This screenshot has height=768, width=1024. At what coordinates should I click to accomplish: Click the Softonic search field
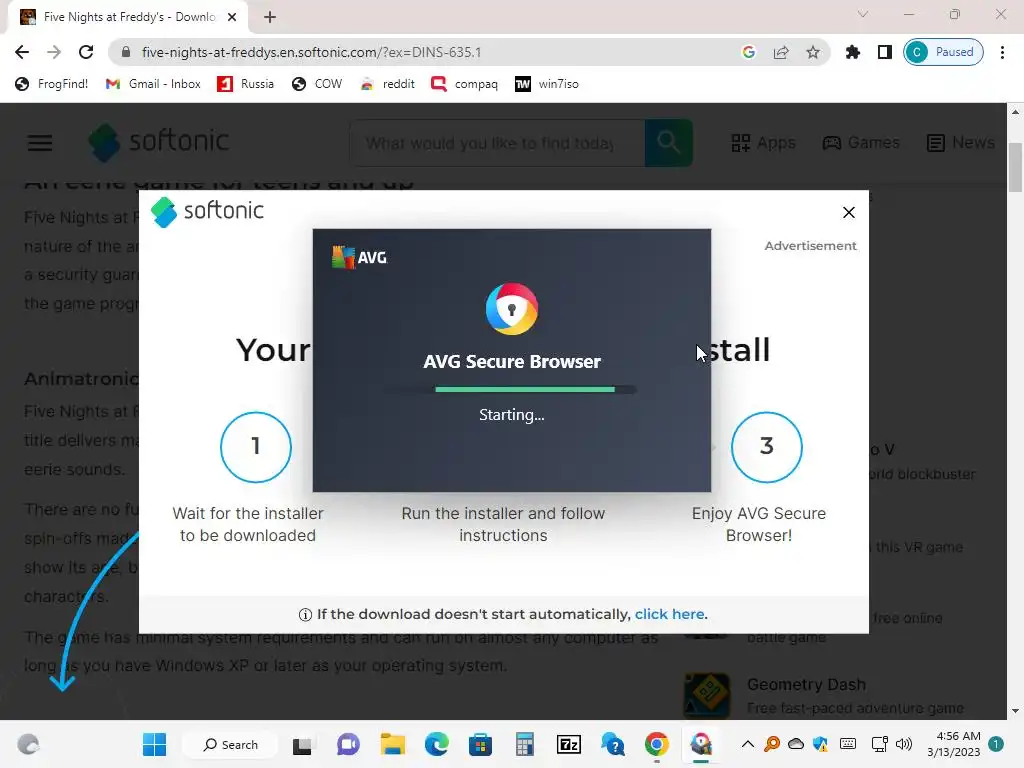tap(497, 143)
